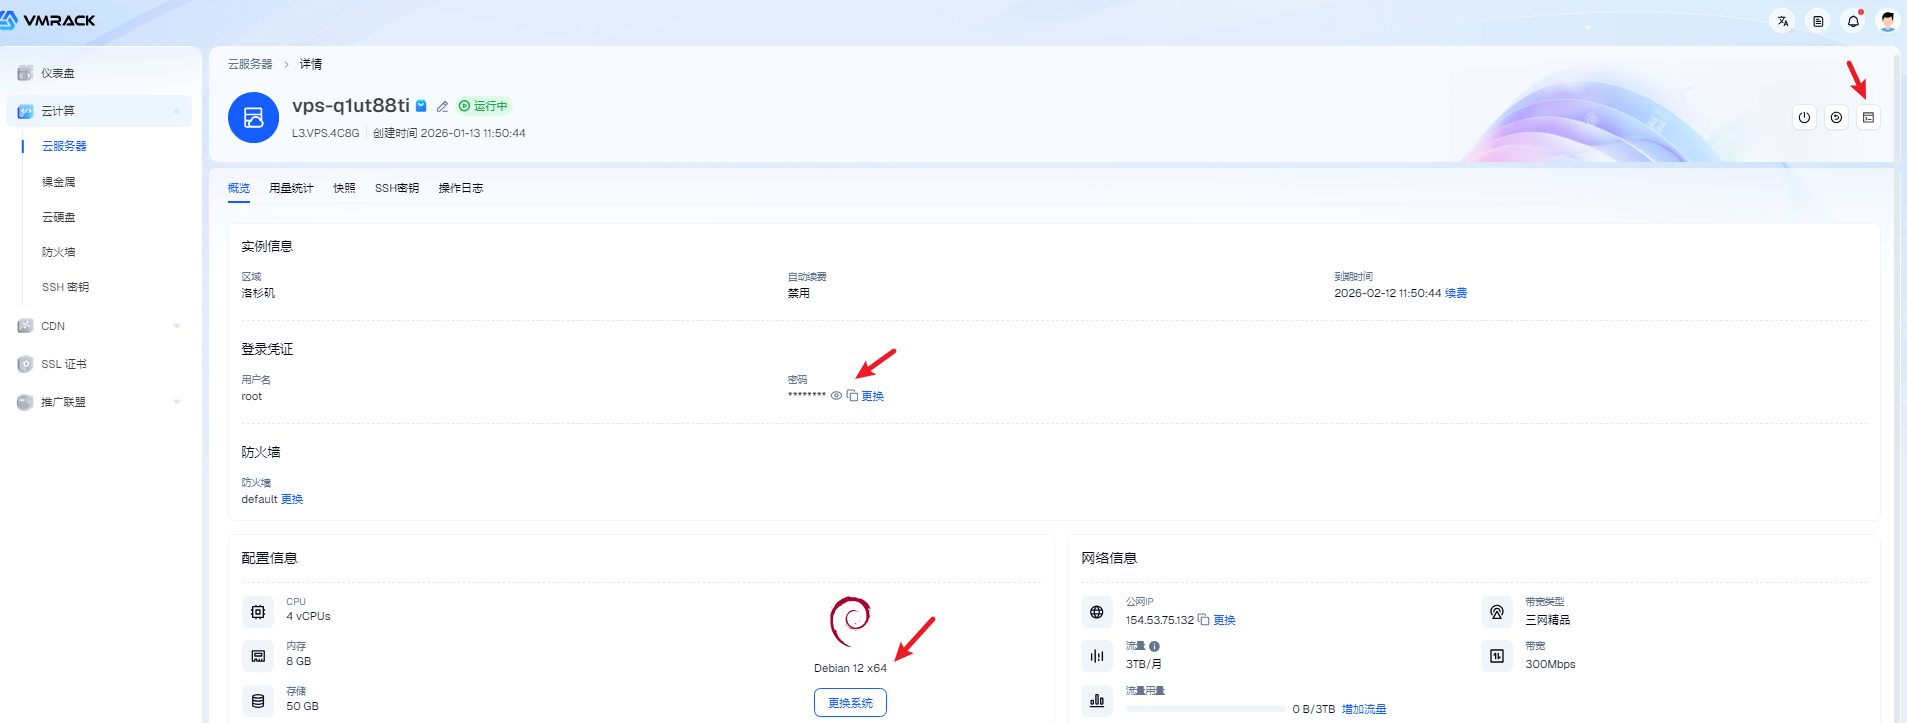Image resolution: width=1907 pixels, height=723 pixels.
Task: Click the traffic usage progress bar
Action: [1205, 709]
